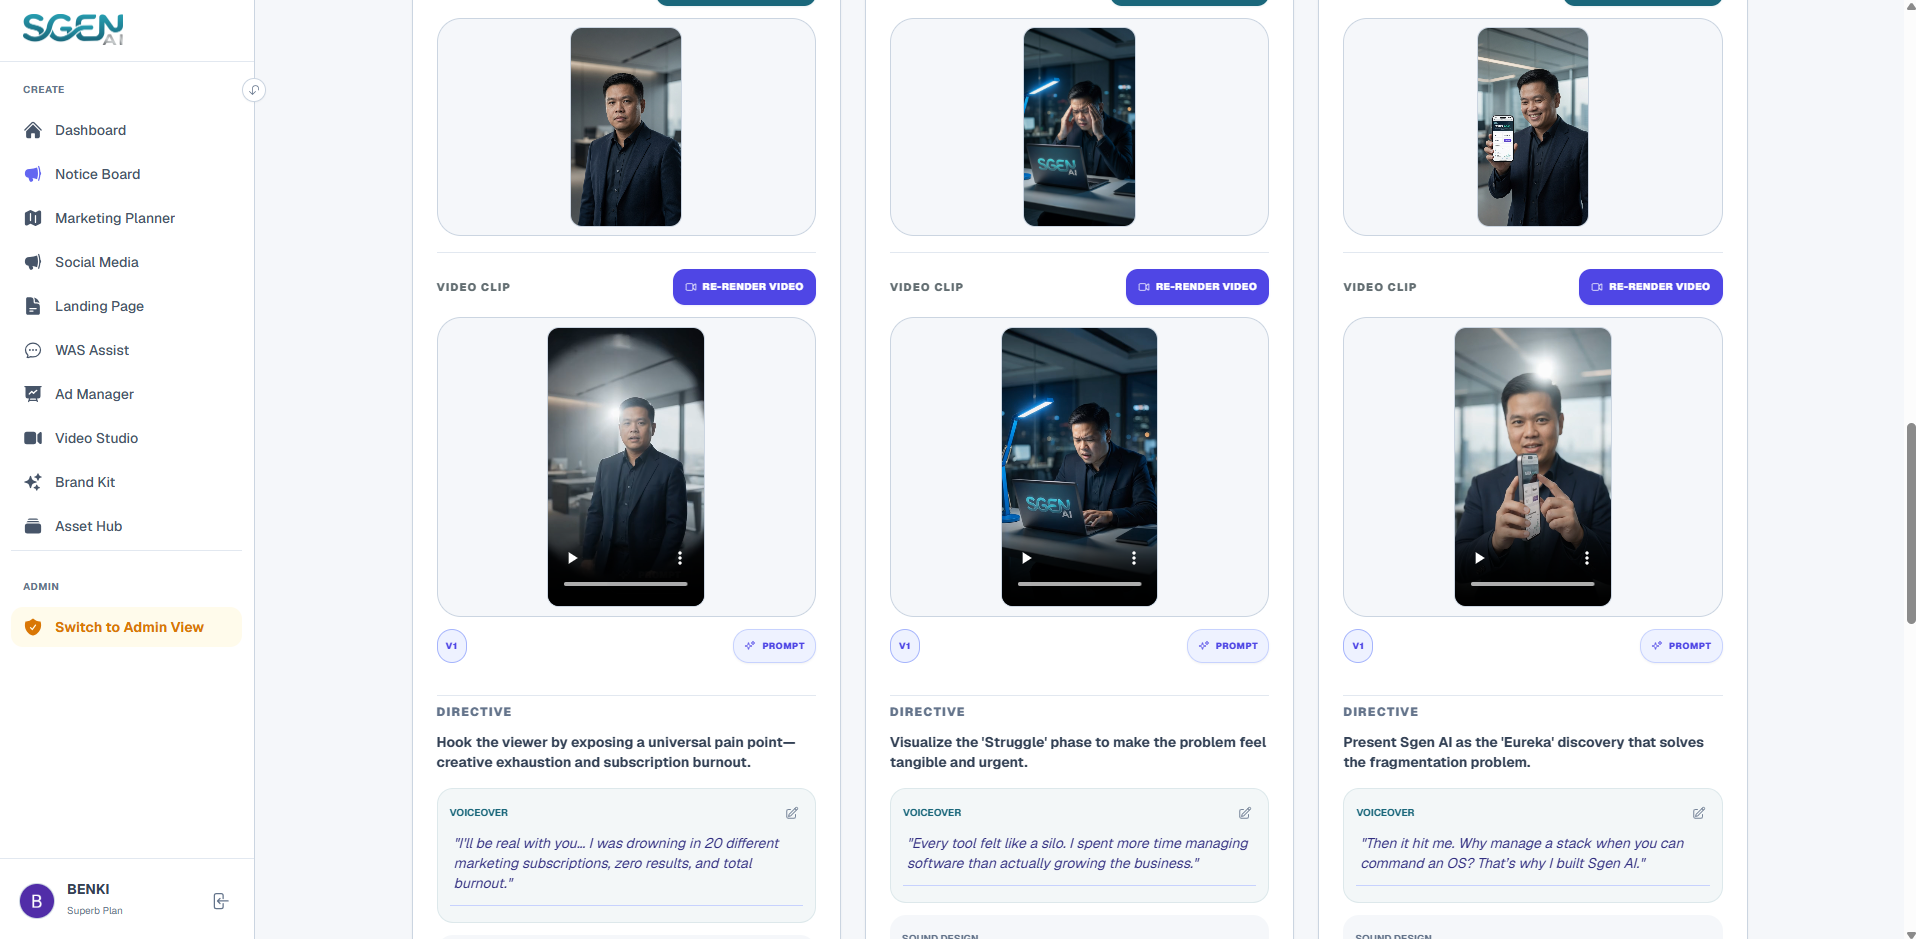Image resolution: width=1916 pixels, height=939 pixels.
Task: Open more options on the phone video clip
Action: [1587, 558]
